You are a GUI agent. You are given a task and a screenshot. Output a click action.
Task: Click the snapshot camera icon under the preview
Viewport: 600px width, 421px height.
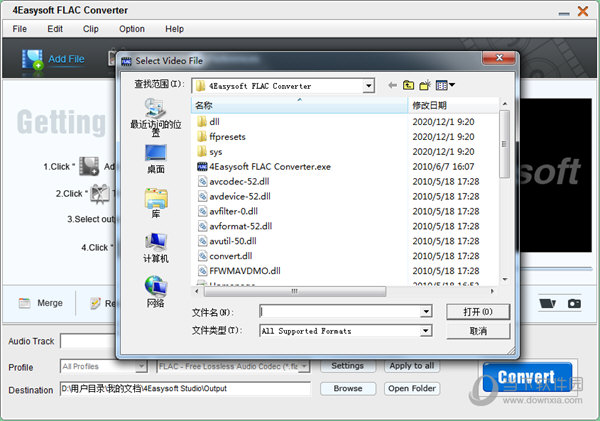pos(574,304)
